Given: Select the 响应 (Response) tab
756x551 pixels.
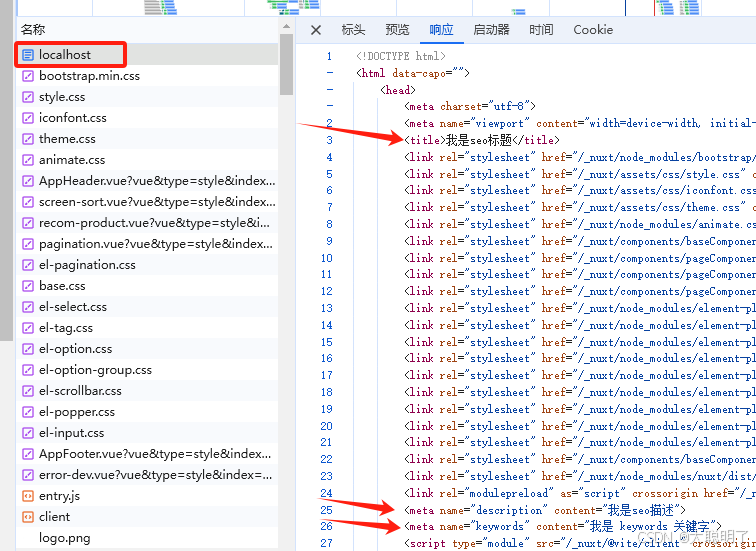Looking at the screenshot, I should [441, 30].
